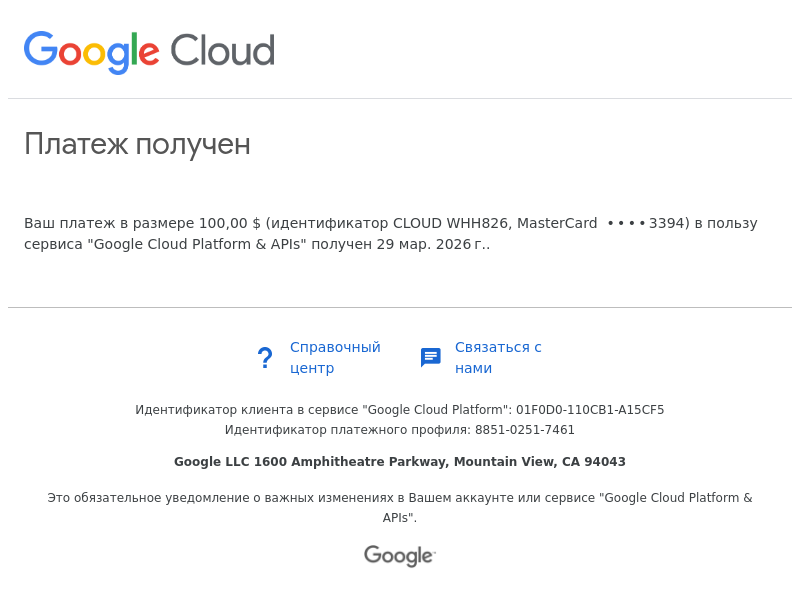The image size is (800, 614).
Task: Click the chat message contact icon
Action: (431, 357)
